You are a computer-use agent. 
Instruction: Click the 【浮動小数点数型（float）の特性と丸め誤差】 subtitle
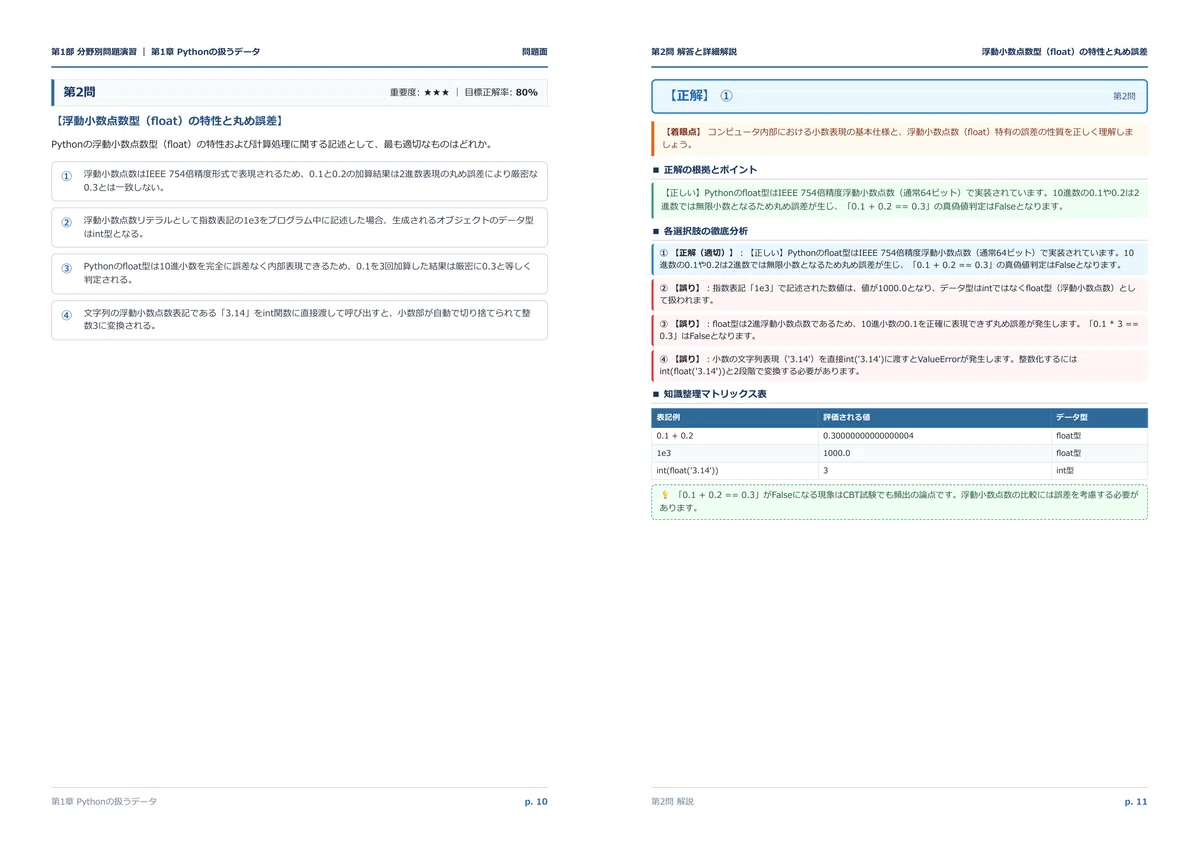click(169, 121)
